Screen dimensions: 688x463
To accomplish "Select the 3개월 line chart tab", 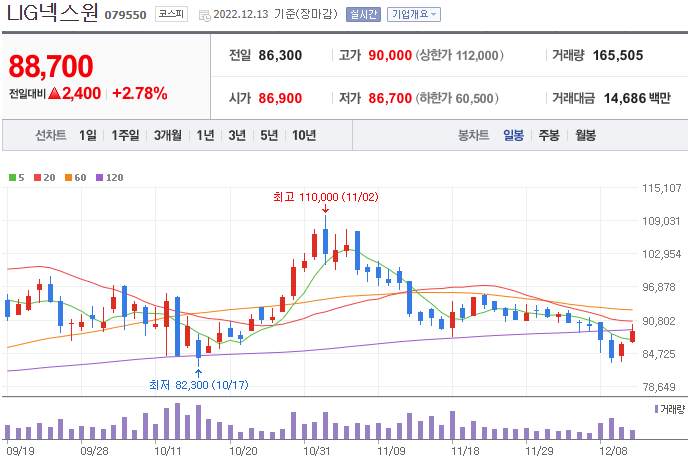I will (168, 136).
